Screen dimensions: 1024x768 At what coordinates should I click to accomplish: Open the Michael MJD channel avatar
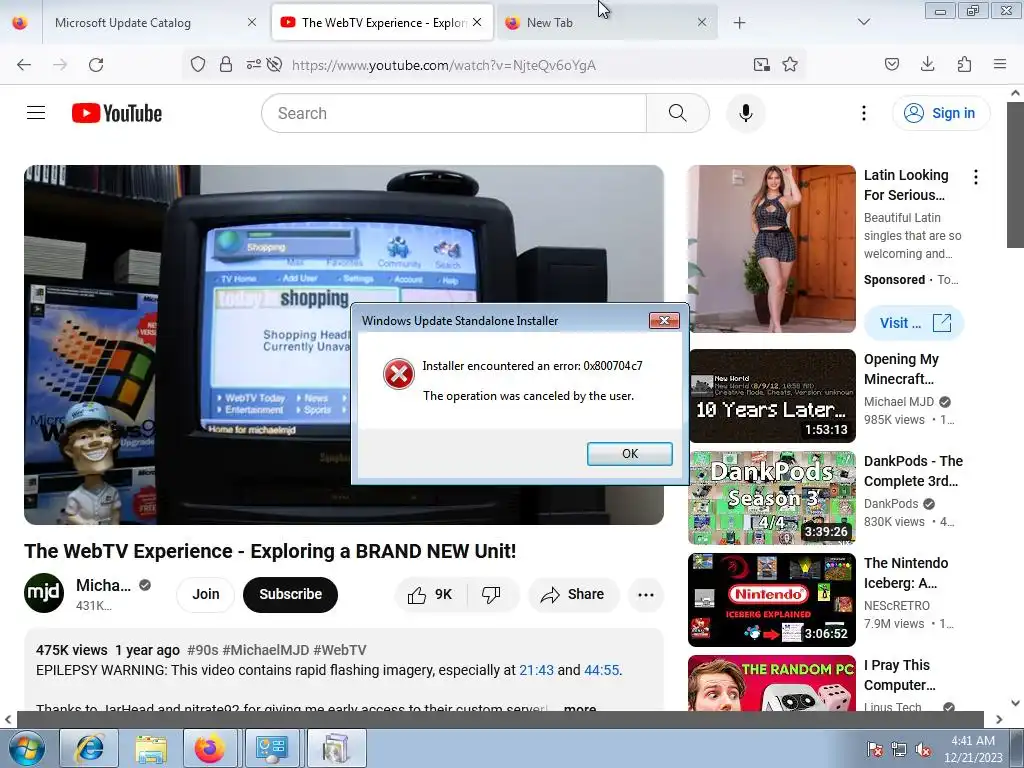(x=44, y=593)
